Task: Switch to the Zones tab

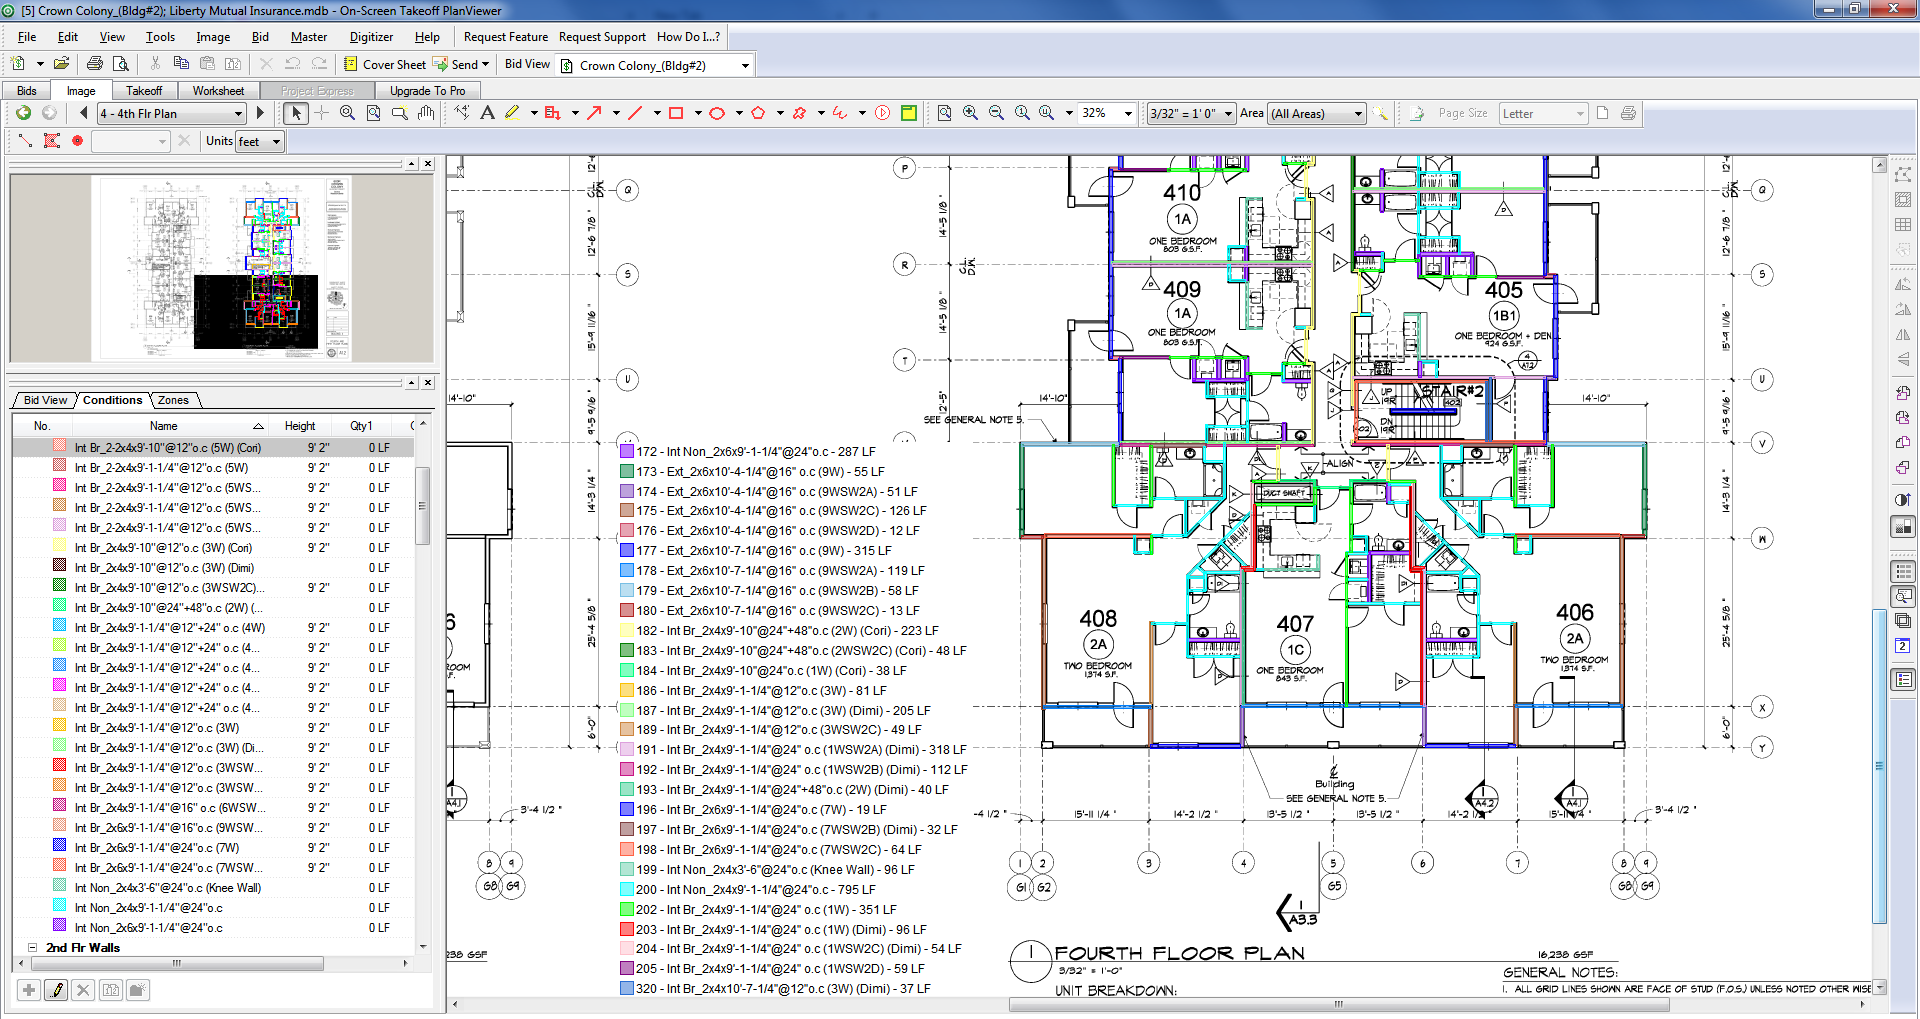Action: [x=173, y=400]
